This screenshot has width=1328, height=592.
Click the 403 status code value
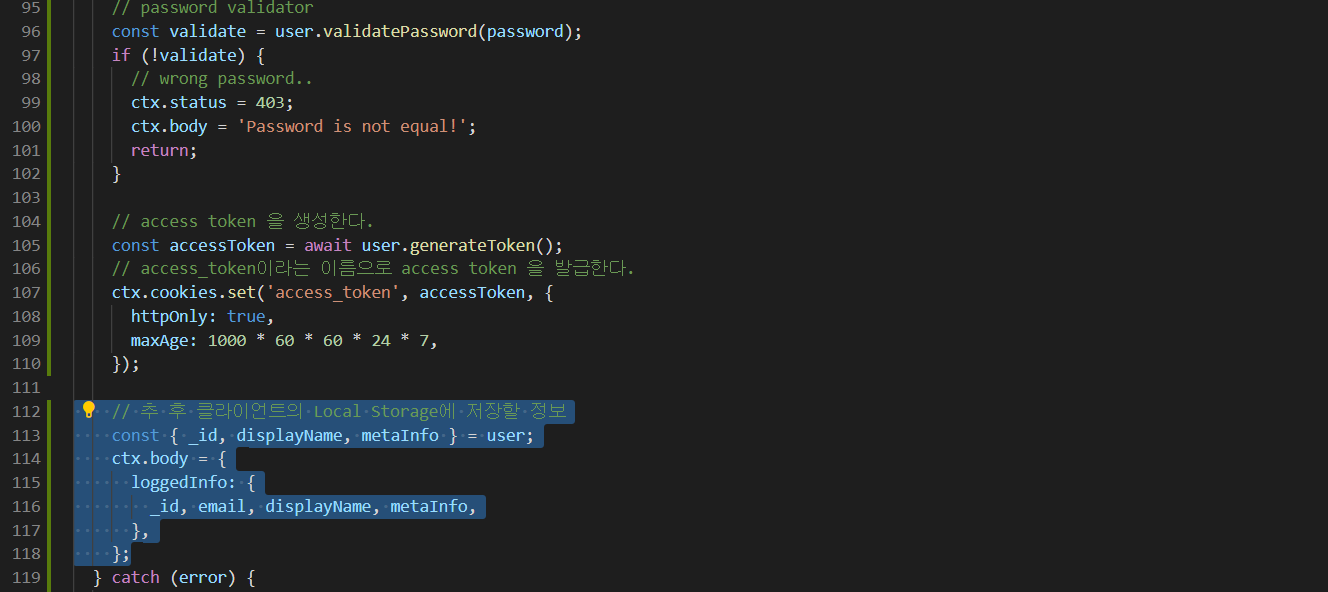click(270, 102)
